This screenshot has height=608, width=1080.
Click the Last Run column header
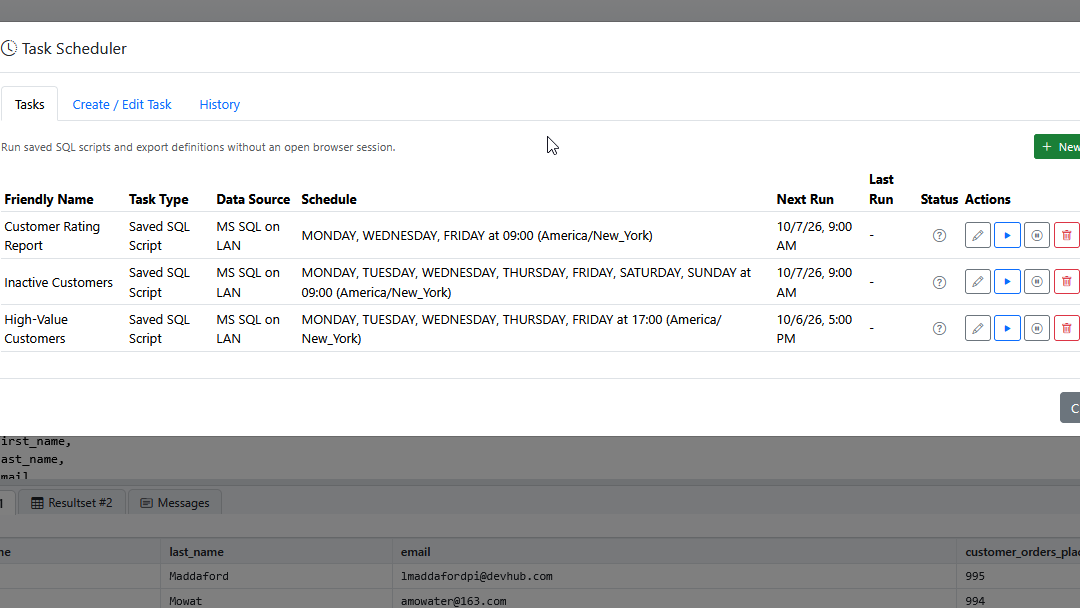pyautogui.click(x=881, y=189)
